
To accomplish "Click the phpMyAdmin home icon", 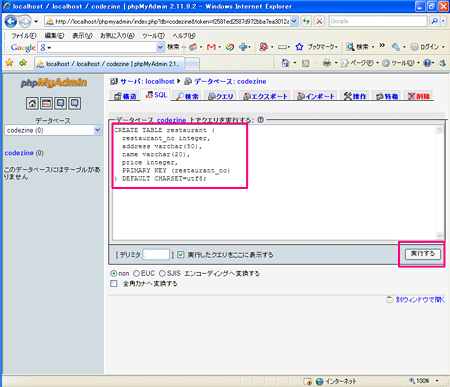I will [32, 103].
